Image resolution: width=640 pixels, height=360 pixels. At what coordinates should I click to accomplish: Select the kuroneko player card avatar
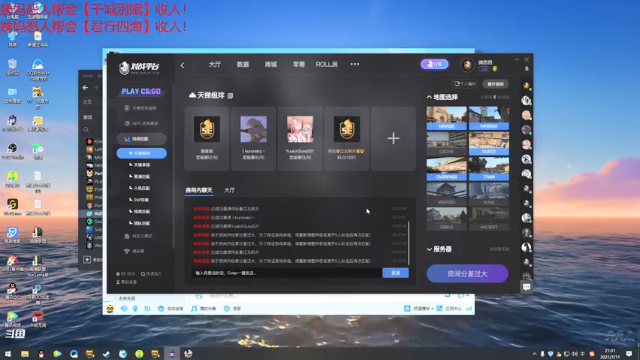click(x=253, y=129)
